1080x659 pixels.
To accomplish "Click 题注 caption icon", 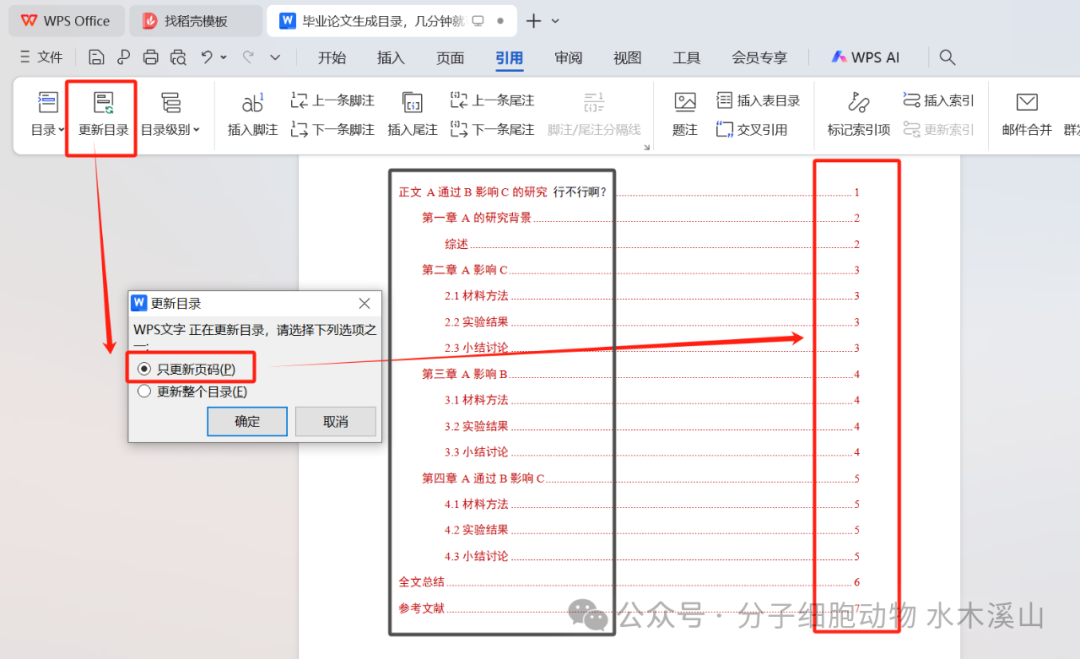I will (x=685, y=114).
